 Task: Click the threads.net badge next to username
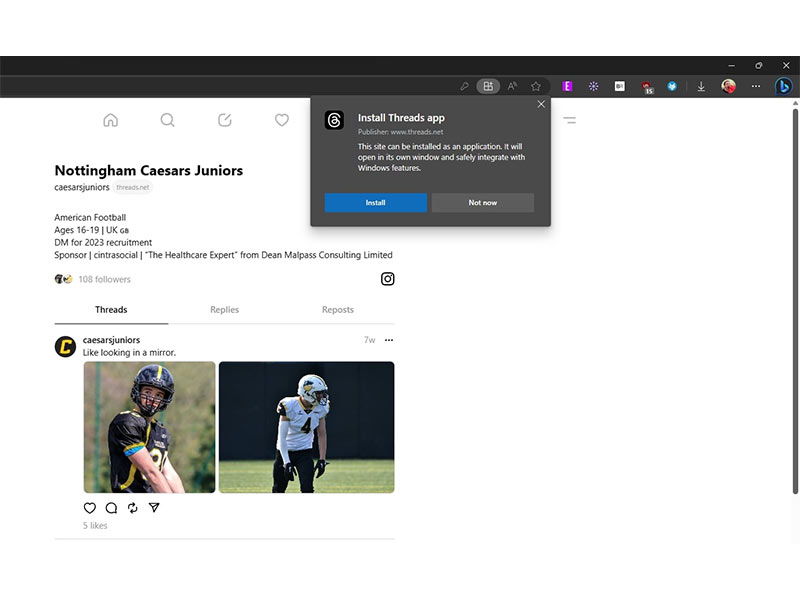(133, 187)
